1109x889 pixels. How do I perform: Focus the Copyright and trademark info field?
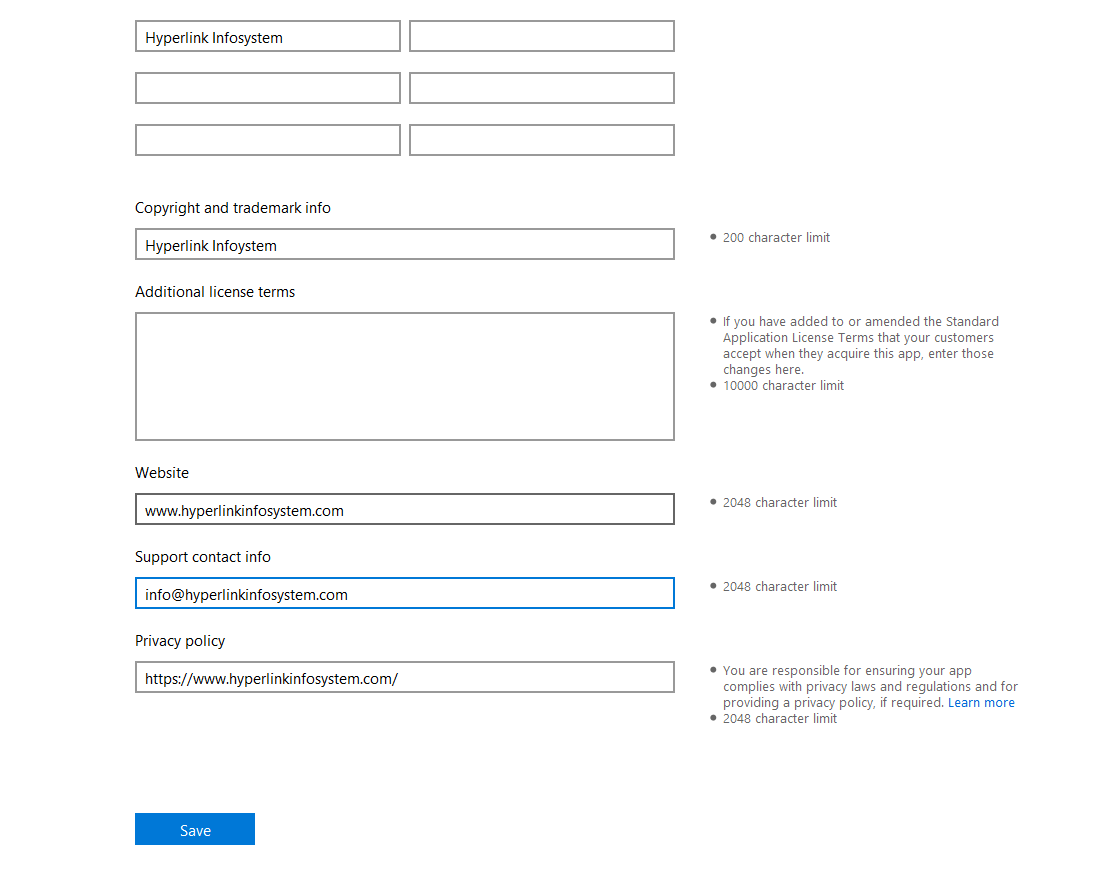[x=405, y=244]
